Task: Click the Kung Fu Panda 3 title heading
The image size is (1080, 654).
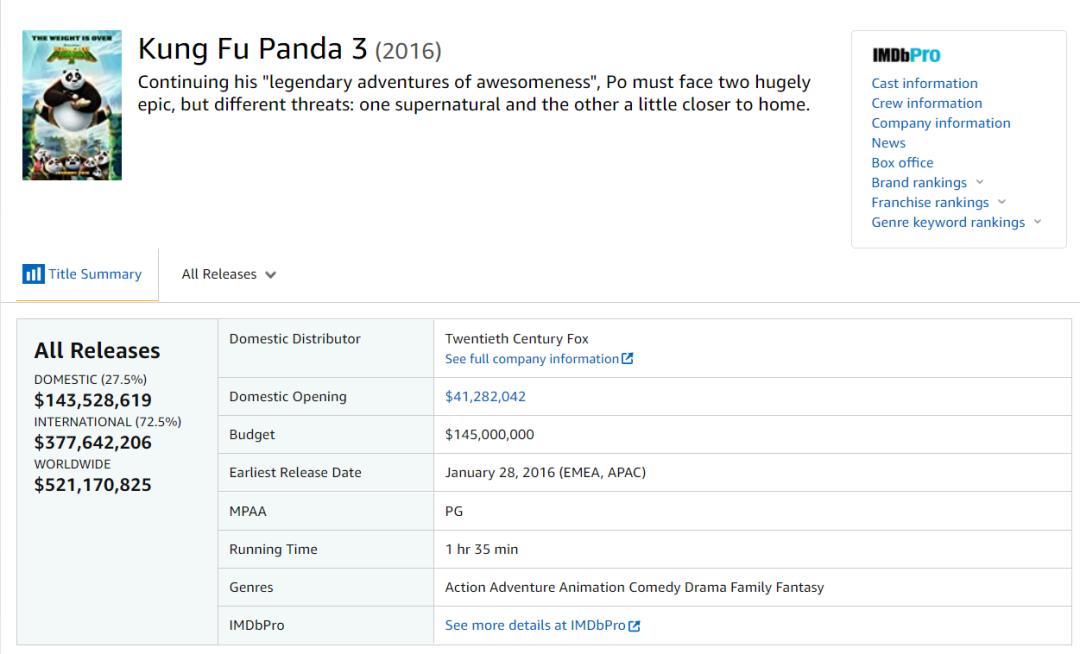Action: [252, 49]
